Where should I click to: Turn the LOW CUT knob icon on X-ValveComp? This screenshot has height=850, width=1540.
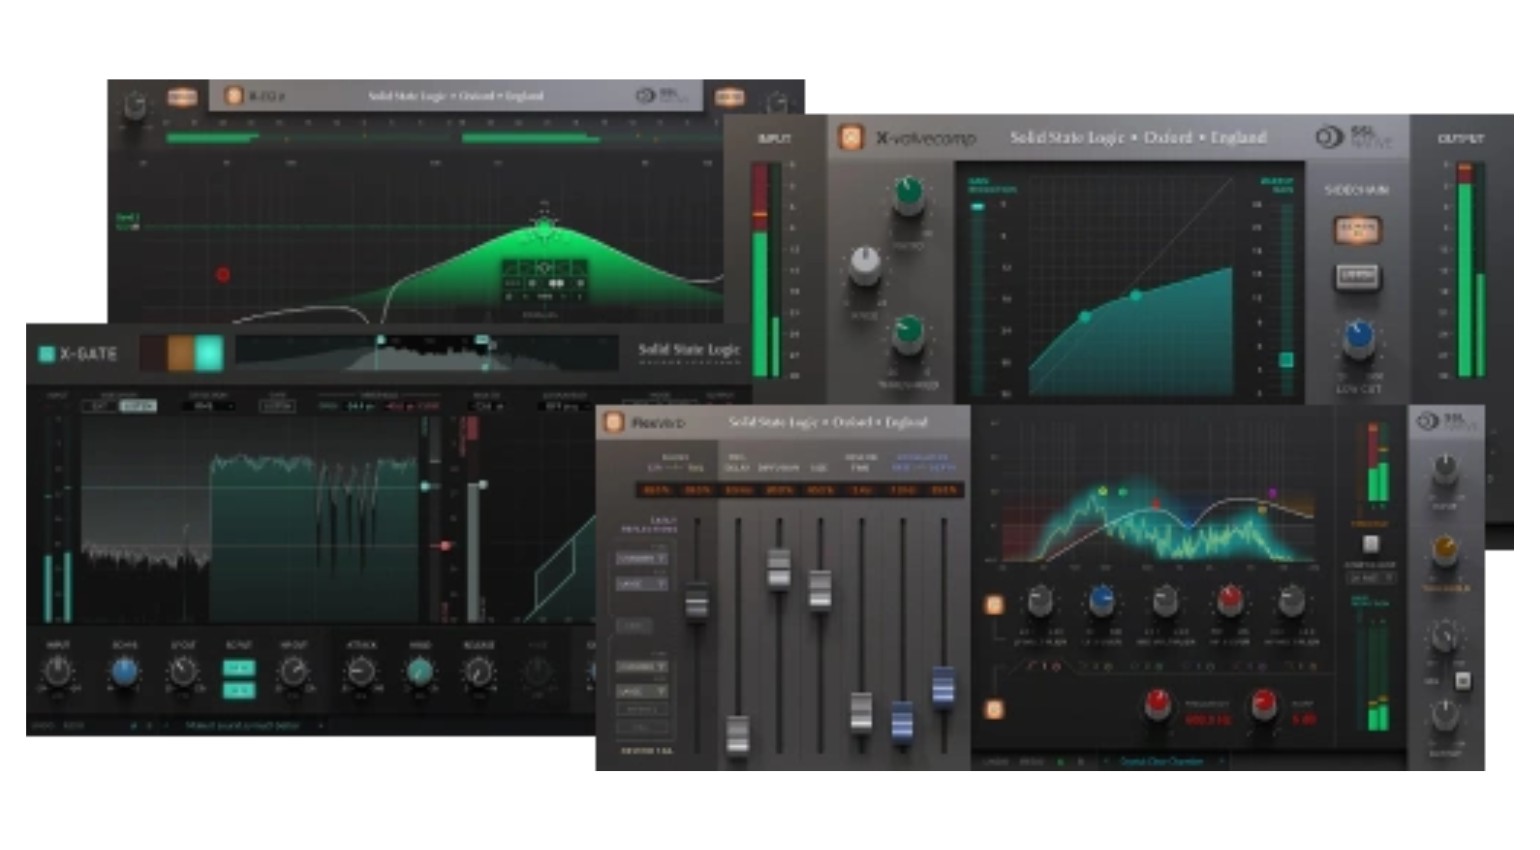tap(1358, 340)
